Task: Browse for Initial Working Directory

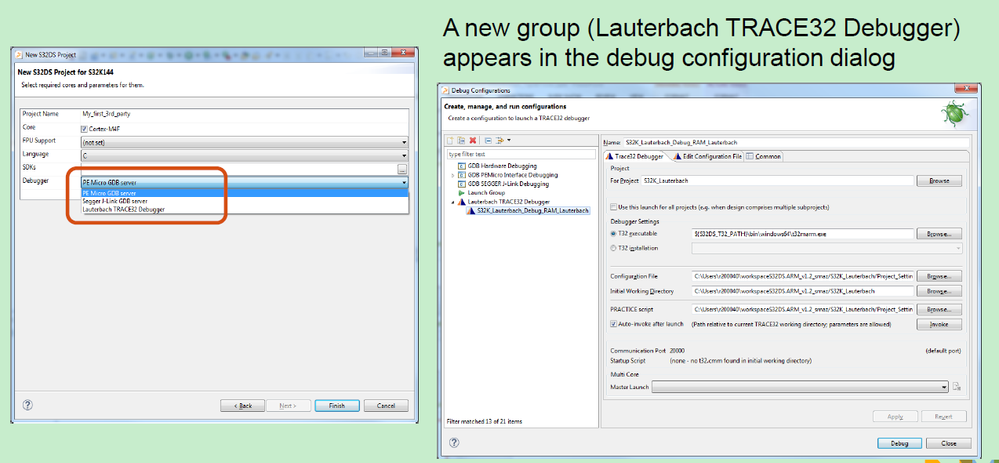Action: [x=939, y=291]
